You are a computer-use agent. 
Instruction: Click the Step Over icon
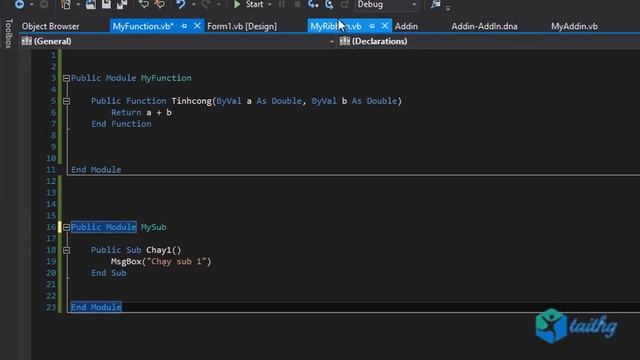[329, 4]
